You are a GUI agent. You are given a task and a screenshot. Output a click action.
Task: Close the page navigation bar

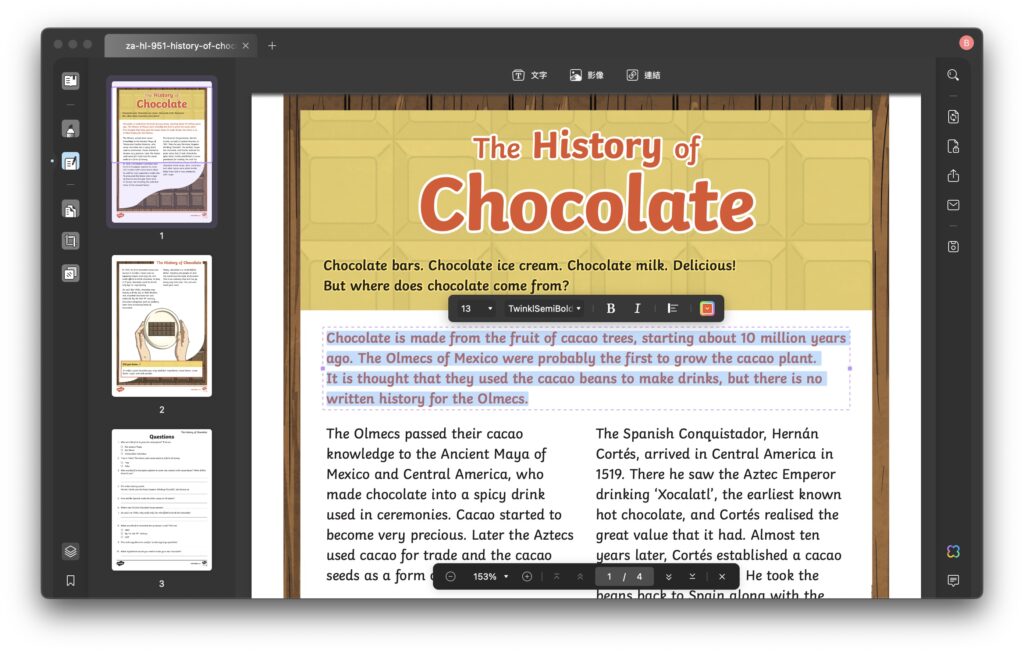(x=722, y=577)
